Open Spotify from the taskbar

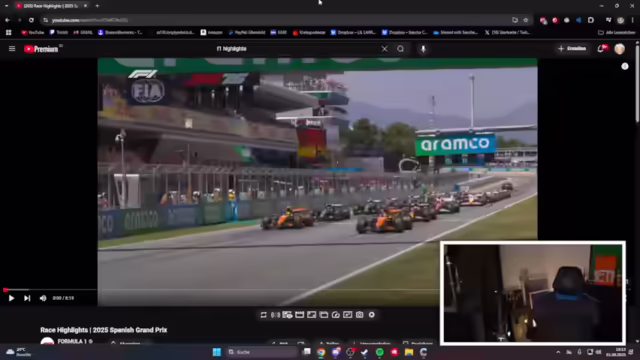click(380, 352)
